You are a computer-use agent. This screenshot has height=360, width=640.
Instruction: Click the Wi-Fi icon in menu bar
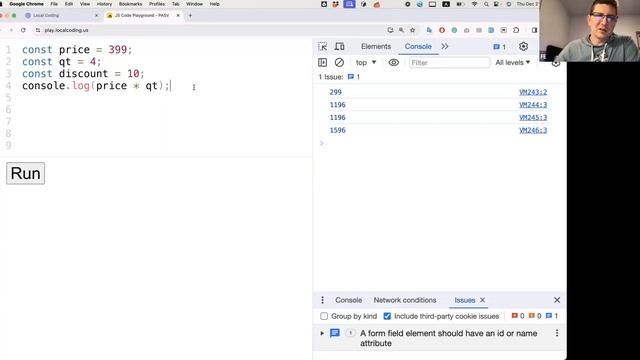474,4
